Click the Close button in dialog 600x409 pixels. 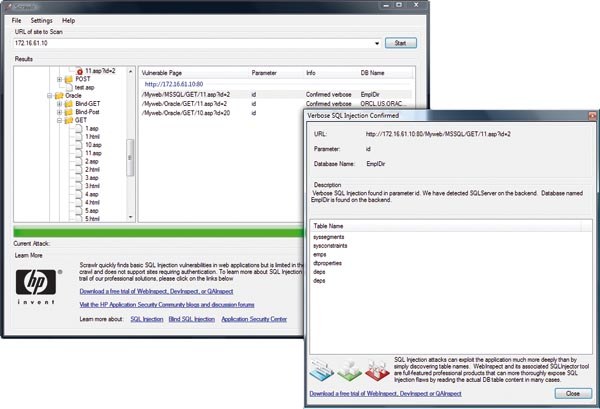point(573,394)
